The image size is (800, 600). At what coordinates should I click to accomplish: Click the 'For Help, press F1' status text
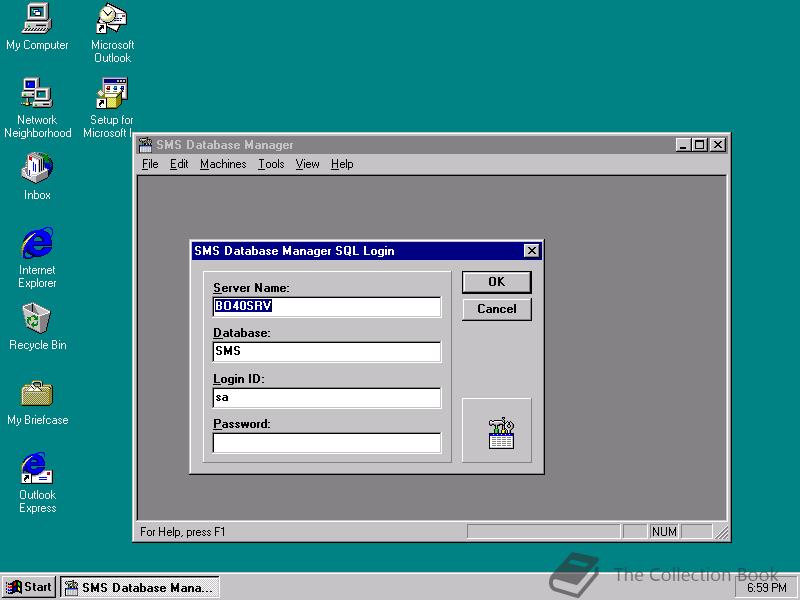182,532
